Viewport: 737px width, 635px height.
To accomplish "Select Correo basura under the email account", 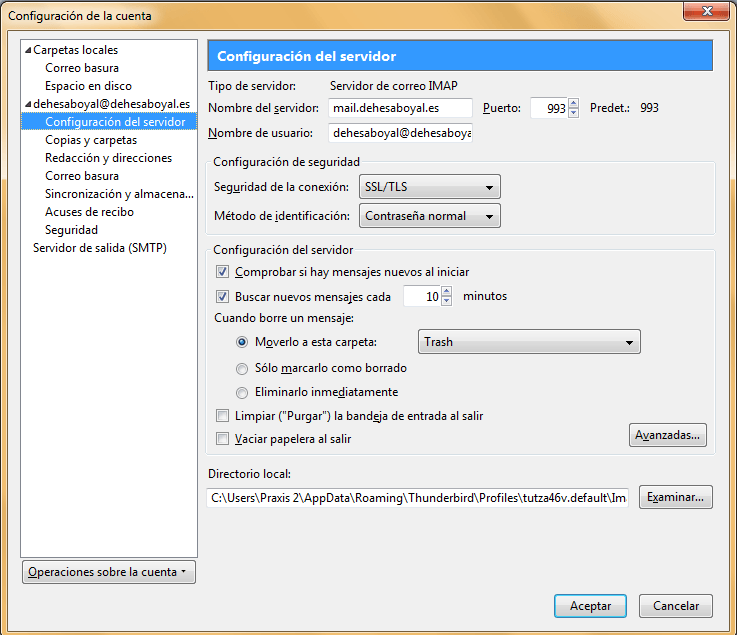I will click(82, 176).
